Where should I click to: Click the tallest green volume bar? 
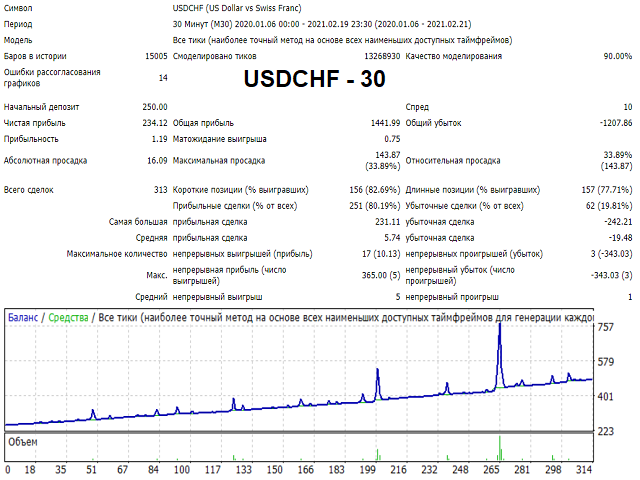point(500,448)
